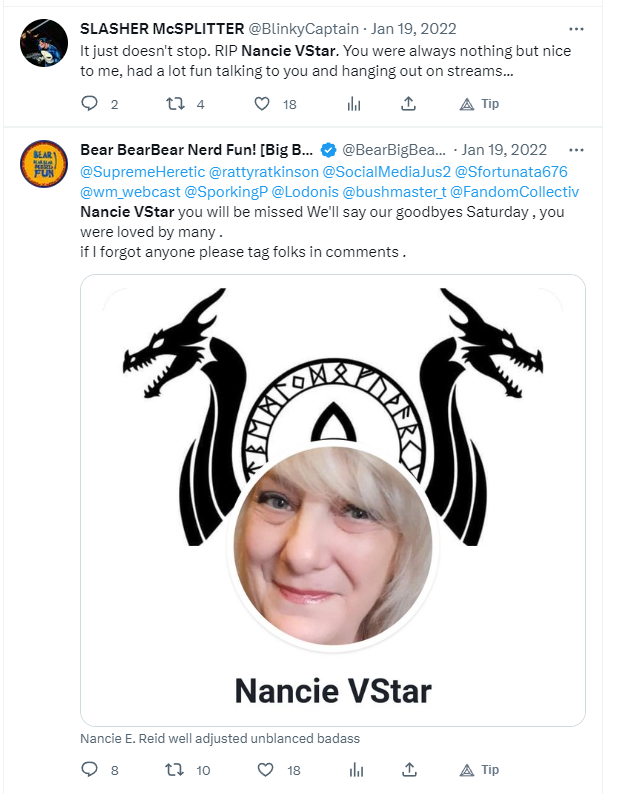Image resolution: width=619 pixels, height=794 pixels.
Task: Share the BlinkyCaptain tweet
Action: (408, 104)
